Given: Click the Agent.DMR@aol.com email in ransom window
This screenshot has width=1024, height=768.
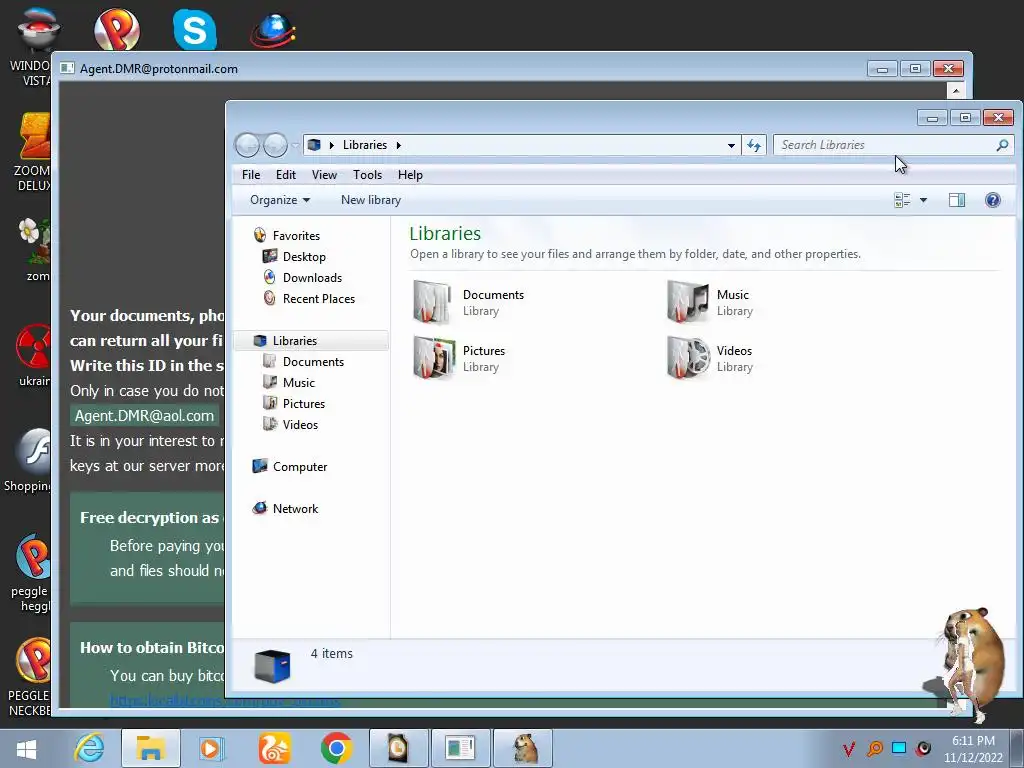Looking at the screenshot, I should [144, 416].
